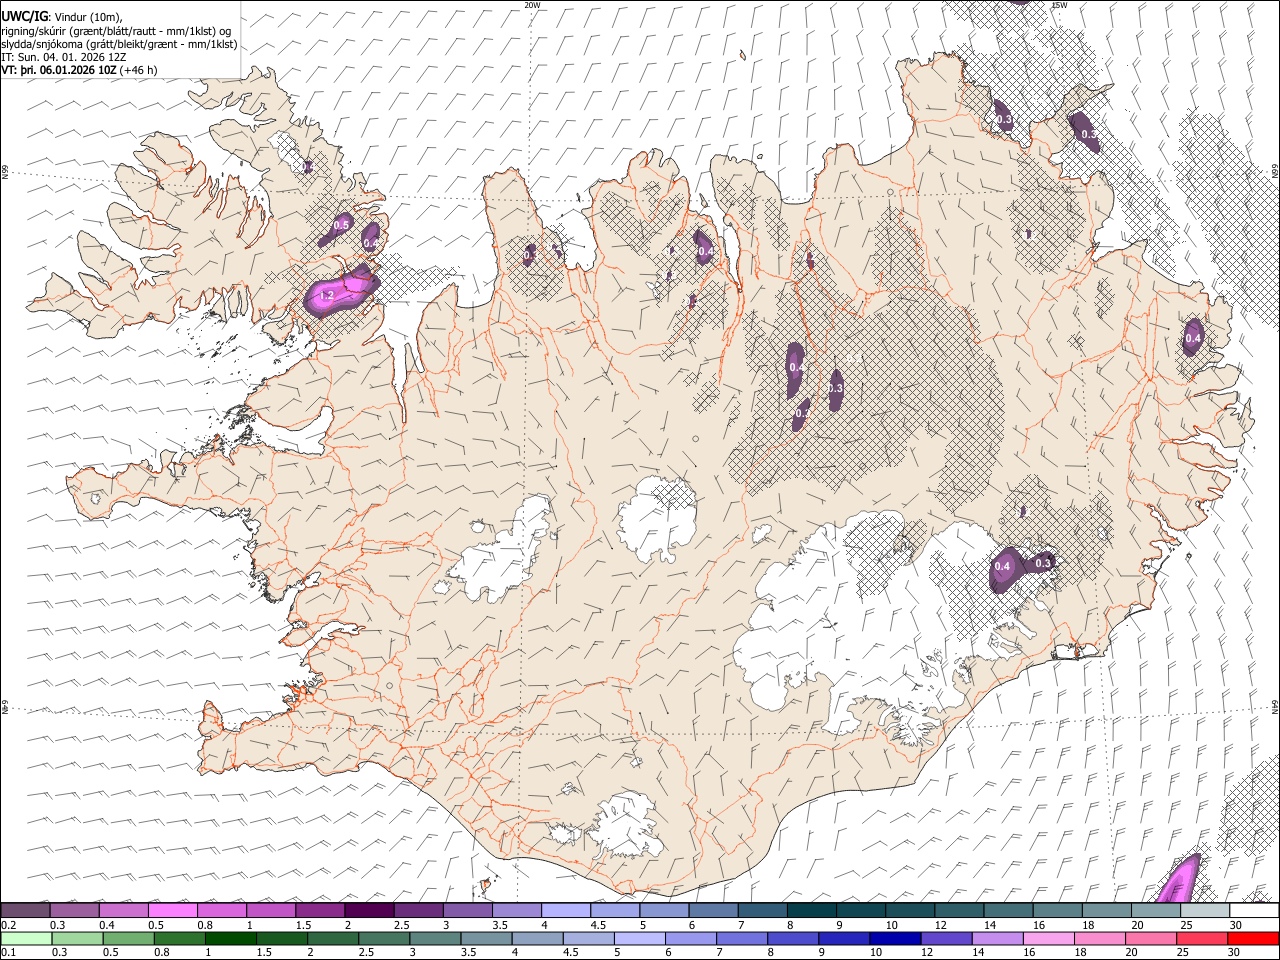Pick the green swatch labeled 2, bottom legend
Screen dimensions: 1280x960
click(333, 939)
